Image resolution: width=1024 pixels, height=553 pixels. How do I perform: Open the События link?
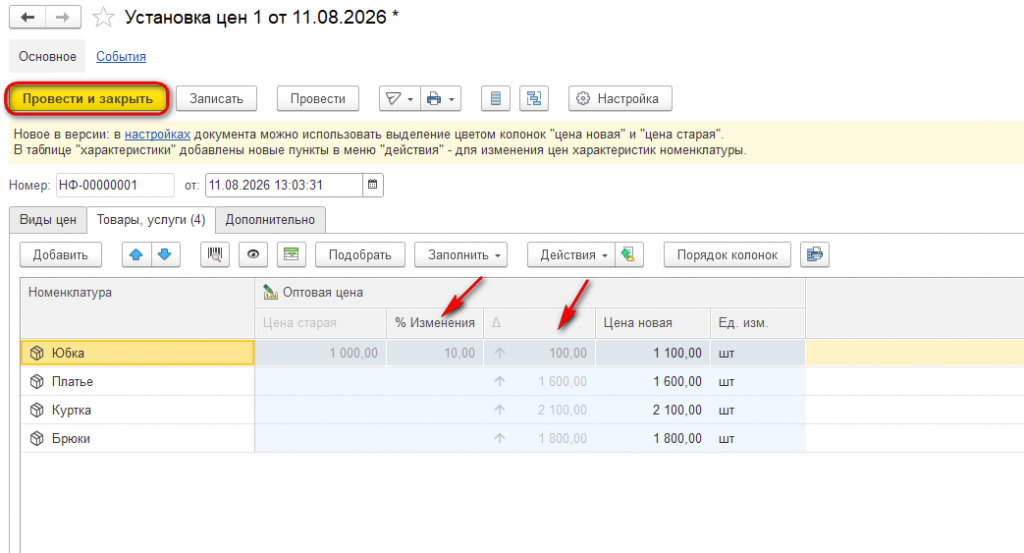coord(121,57)
